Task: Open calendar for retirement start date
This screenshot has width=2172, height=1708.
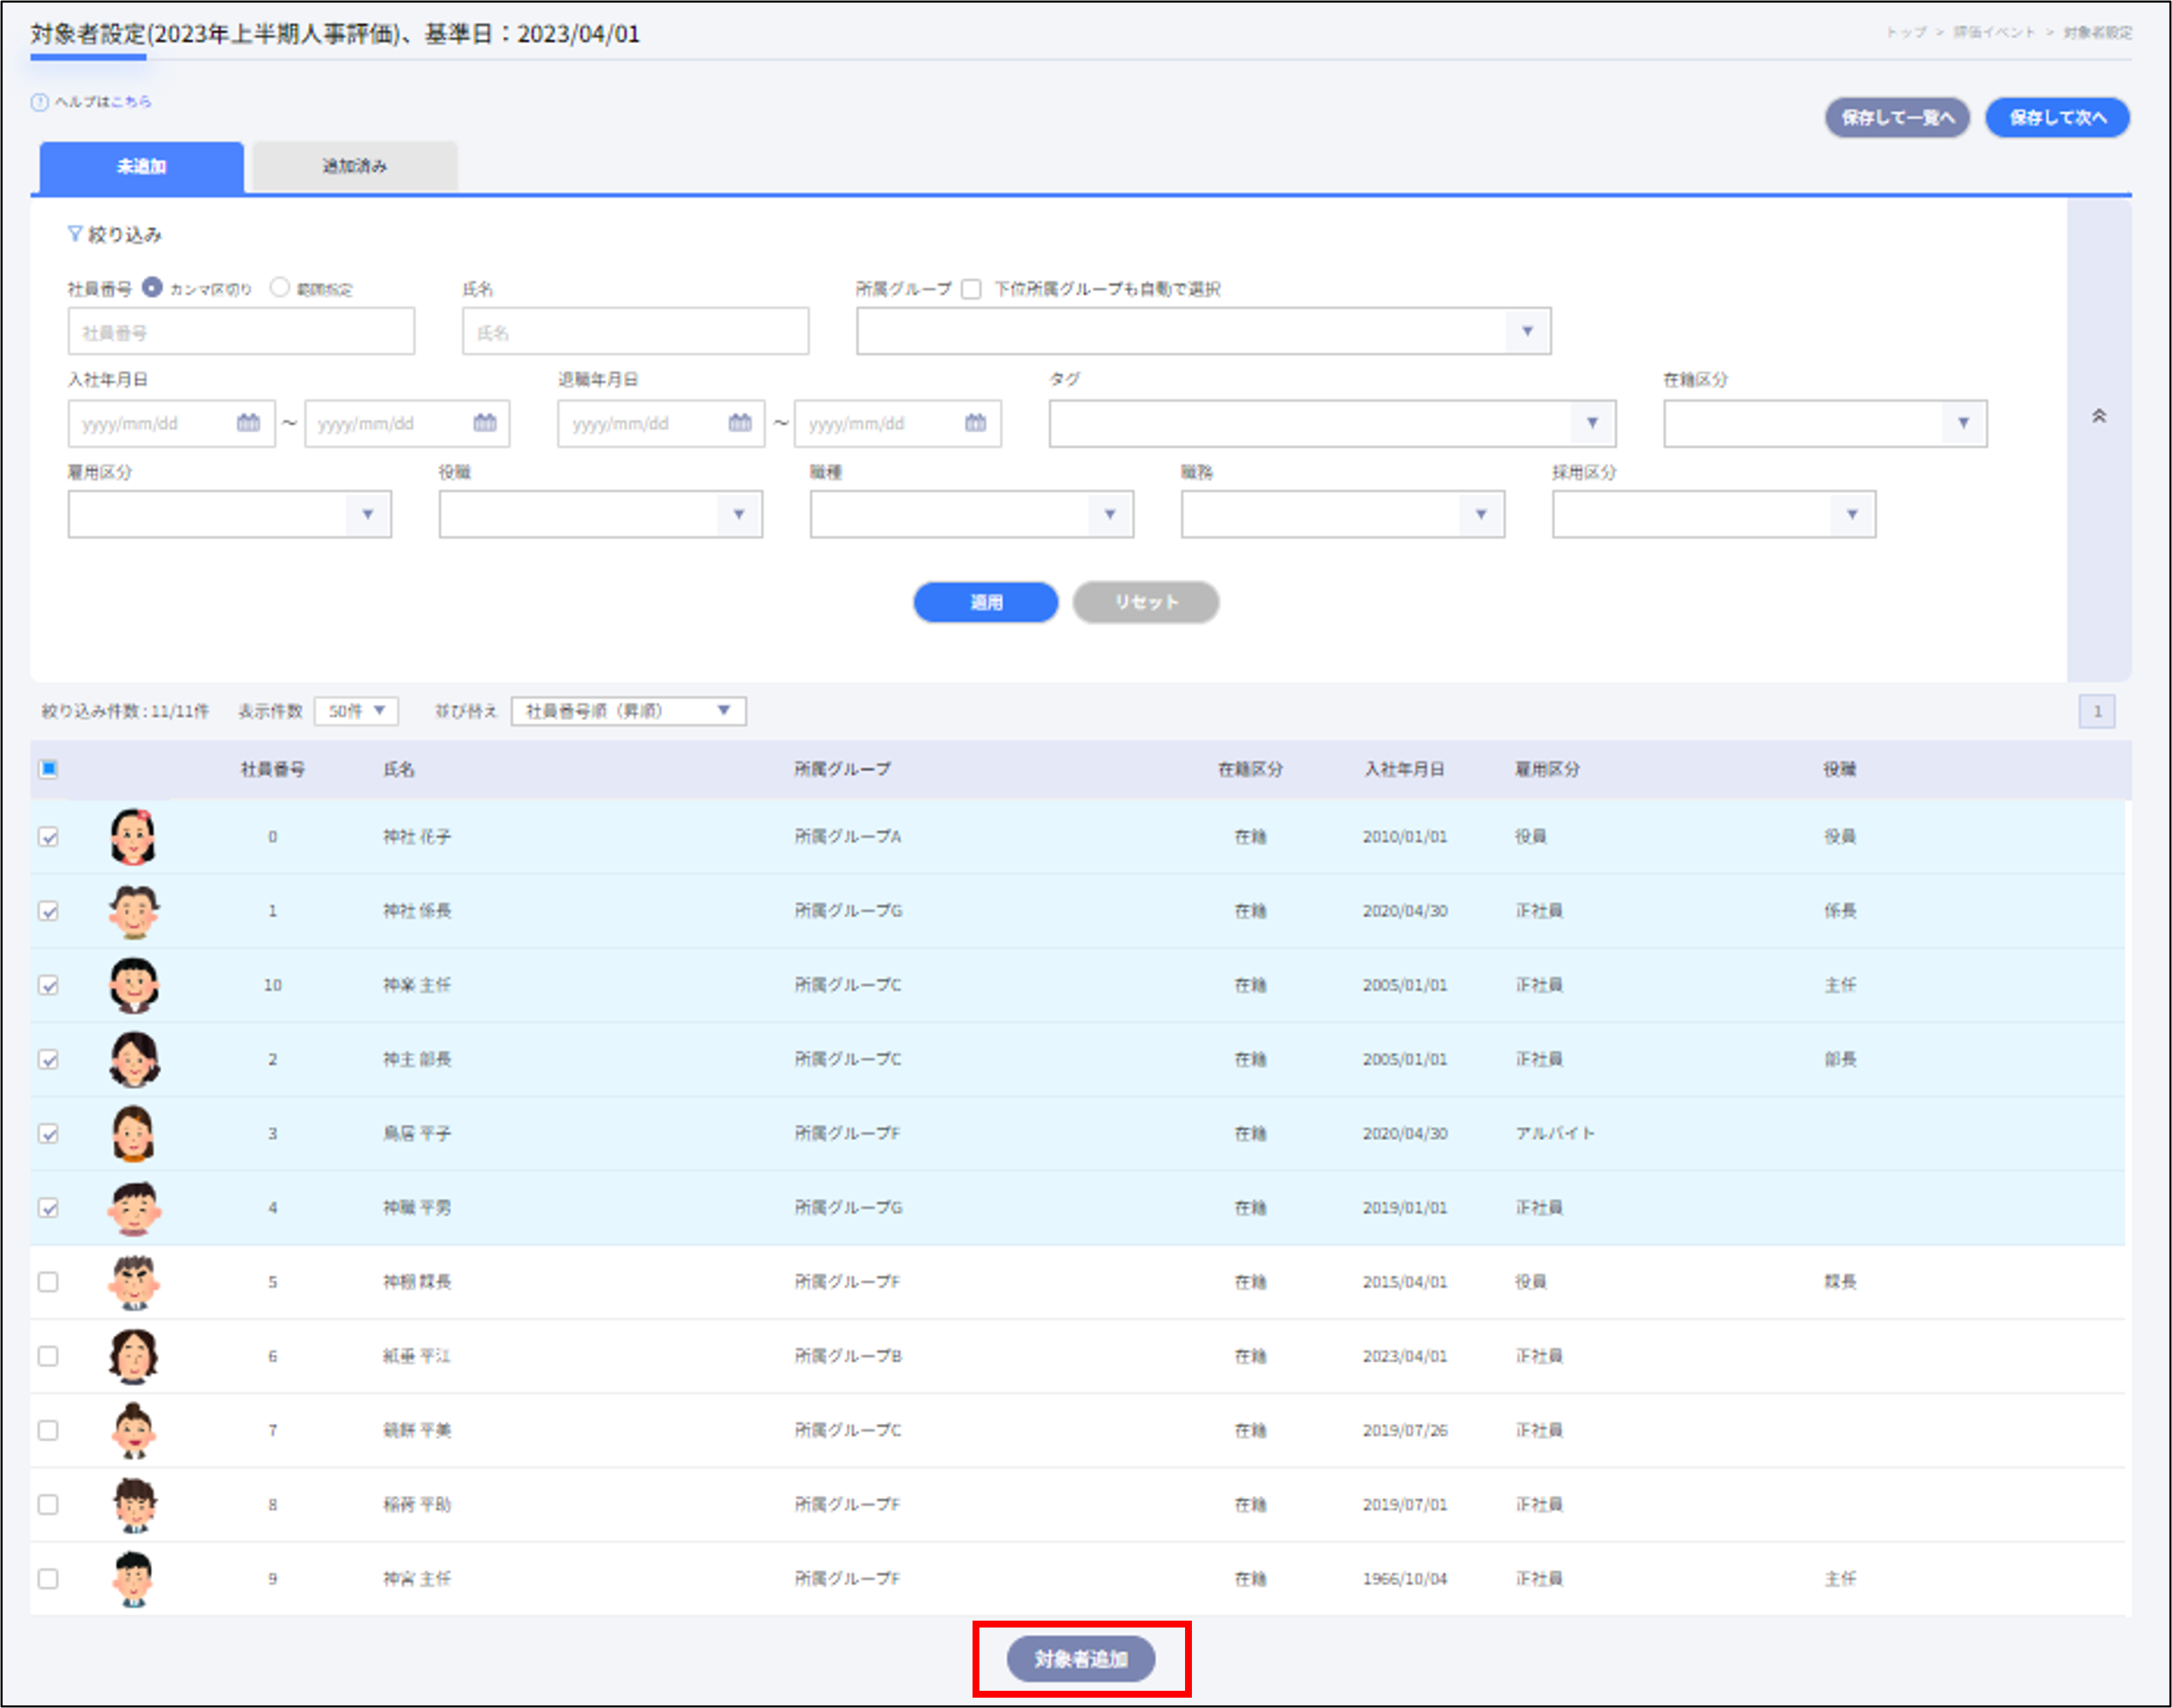Action: pos(740,423)
